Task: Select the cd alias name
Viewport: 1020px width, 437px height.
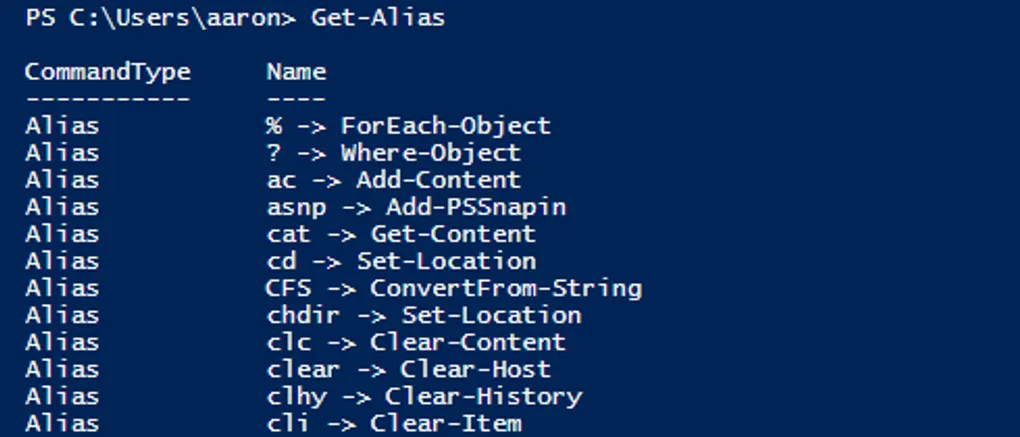Action: click(281, 261)
